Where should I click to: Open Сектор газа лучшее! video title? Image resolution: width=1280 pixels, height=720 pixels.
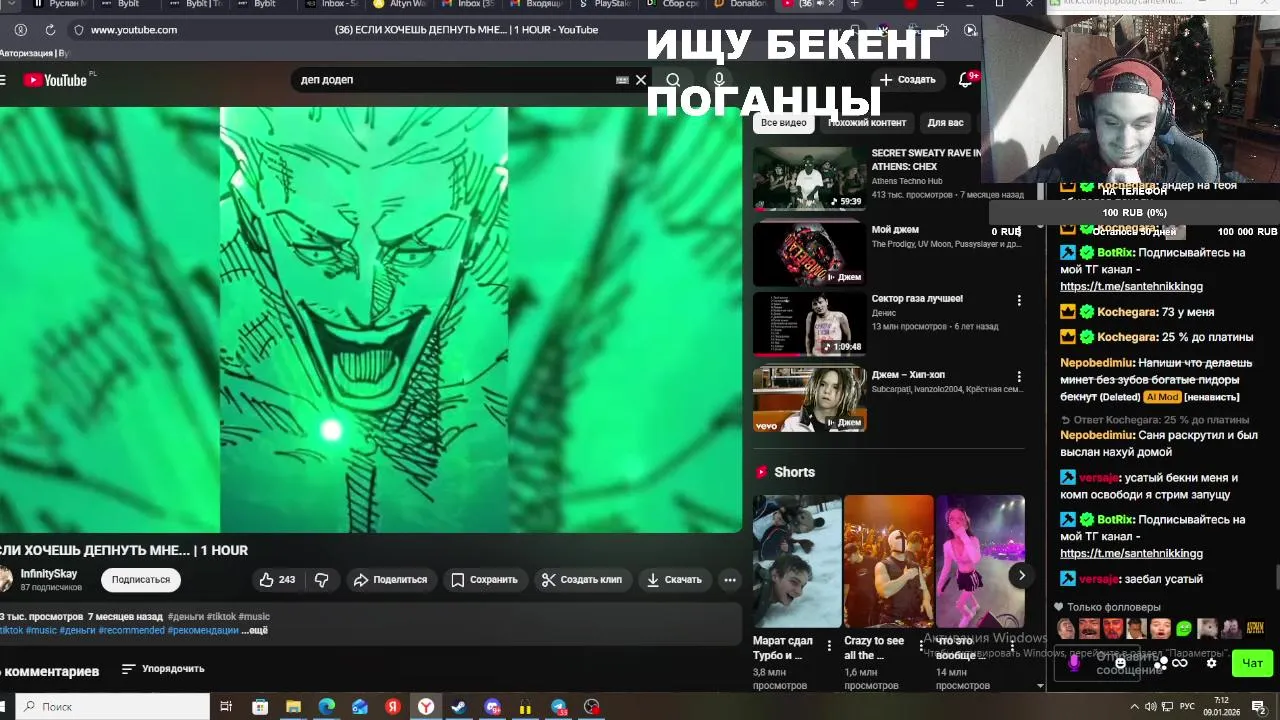(x=917, y=299)
